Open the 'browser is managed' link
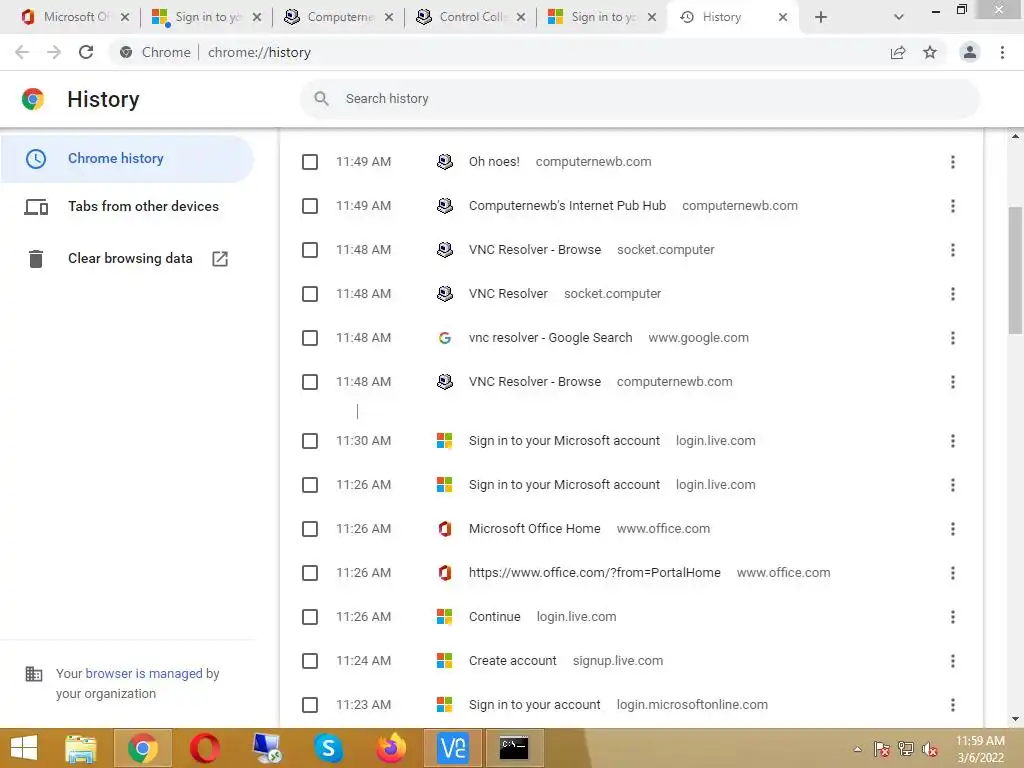The width and height of the screenshot is (1024, 768). [144, 673]
